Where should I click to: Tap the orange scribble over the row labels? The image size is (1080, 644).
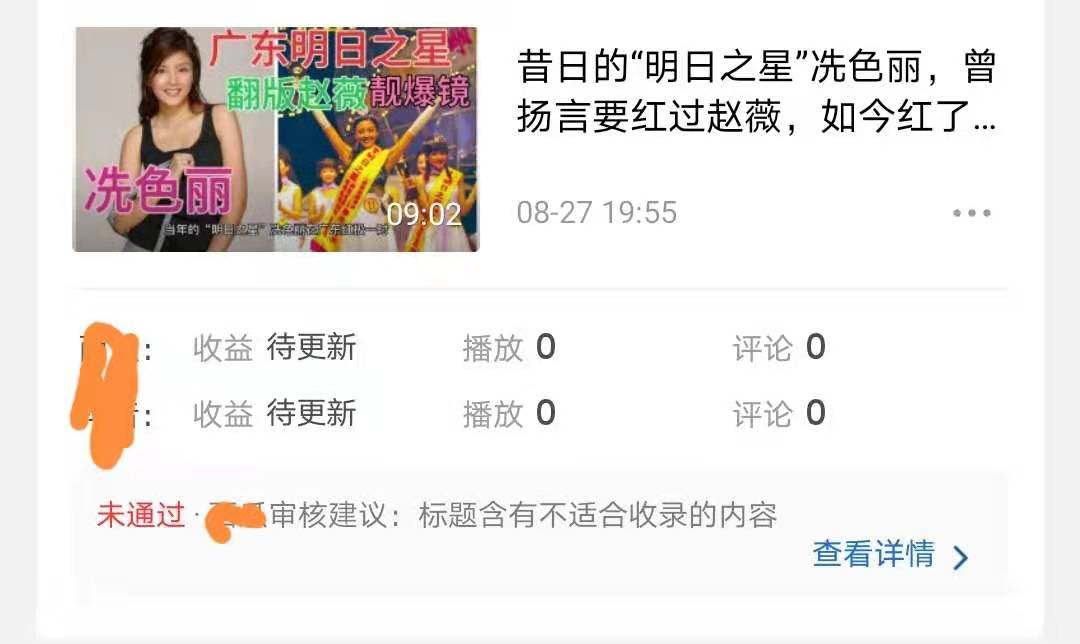point(105,394)
